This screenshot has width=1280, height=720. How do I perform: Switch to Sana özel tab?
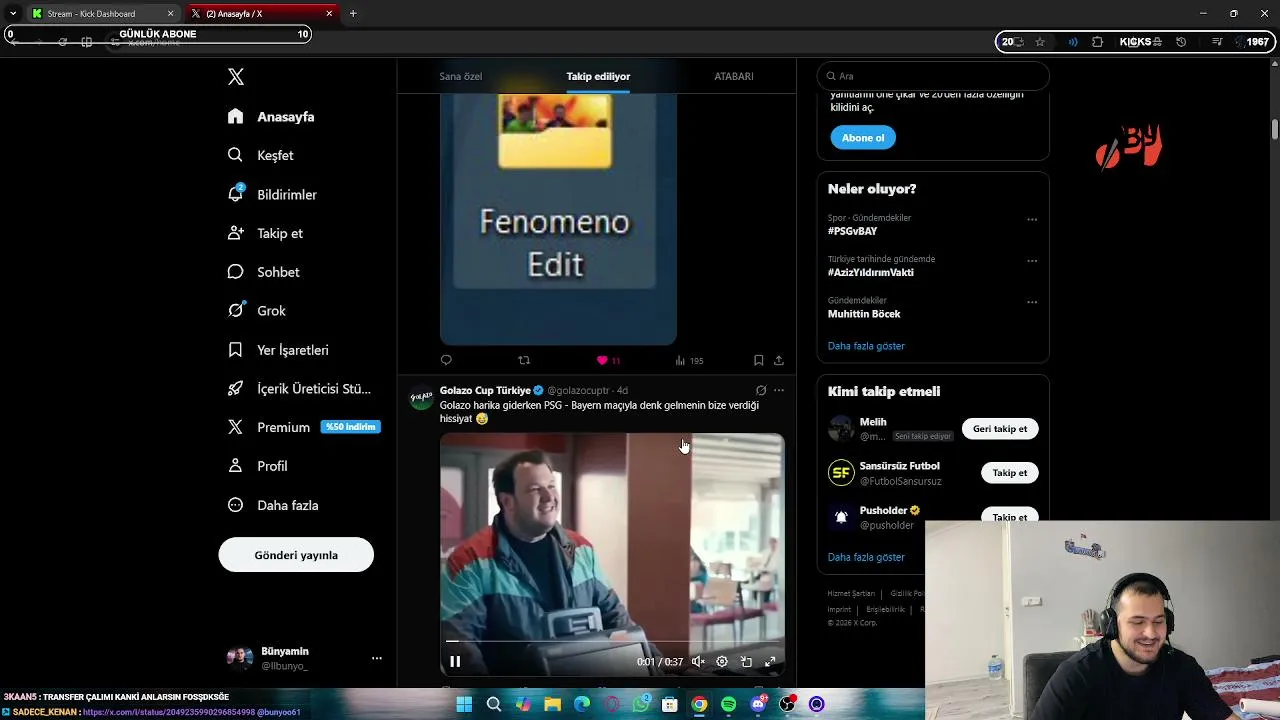(460, 76)
